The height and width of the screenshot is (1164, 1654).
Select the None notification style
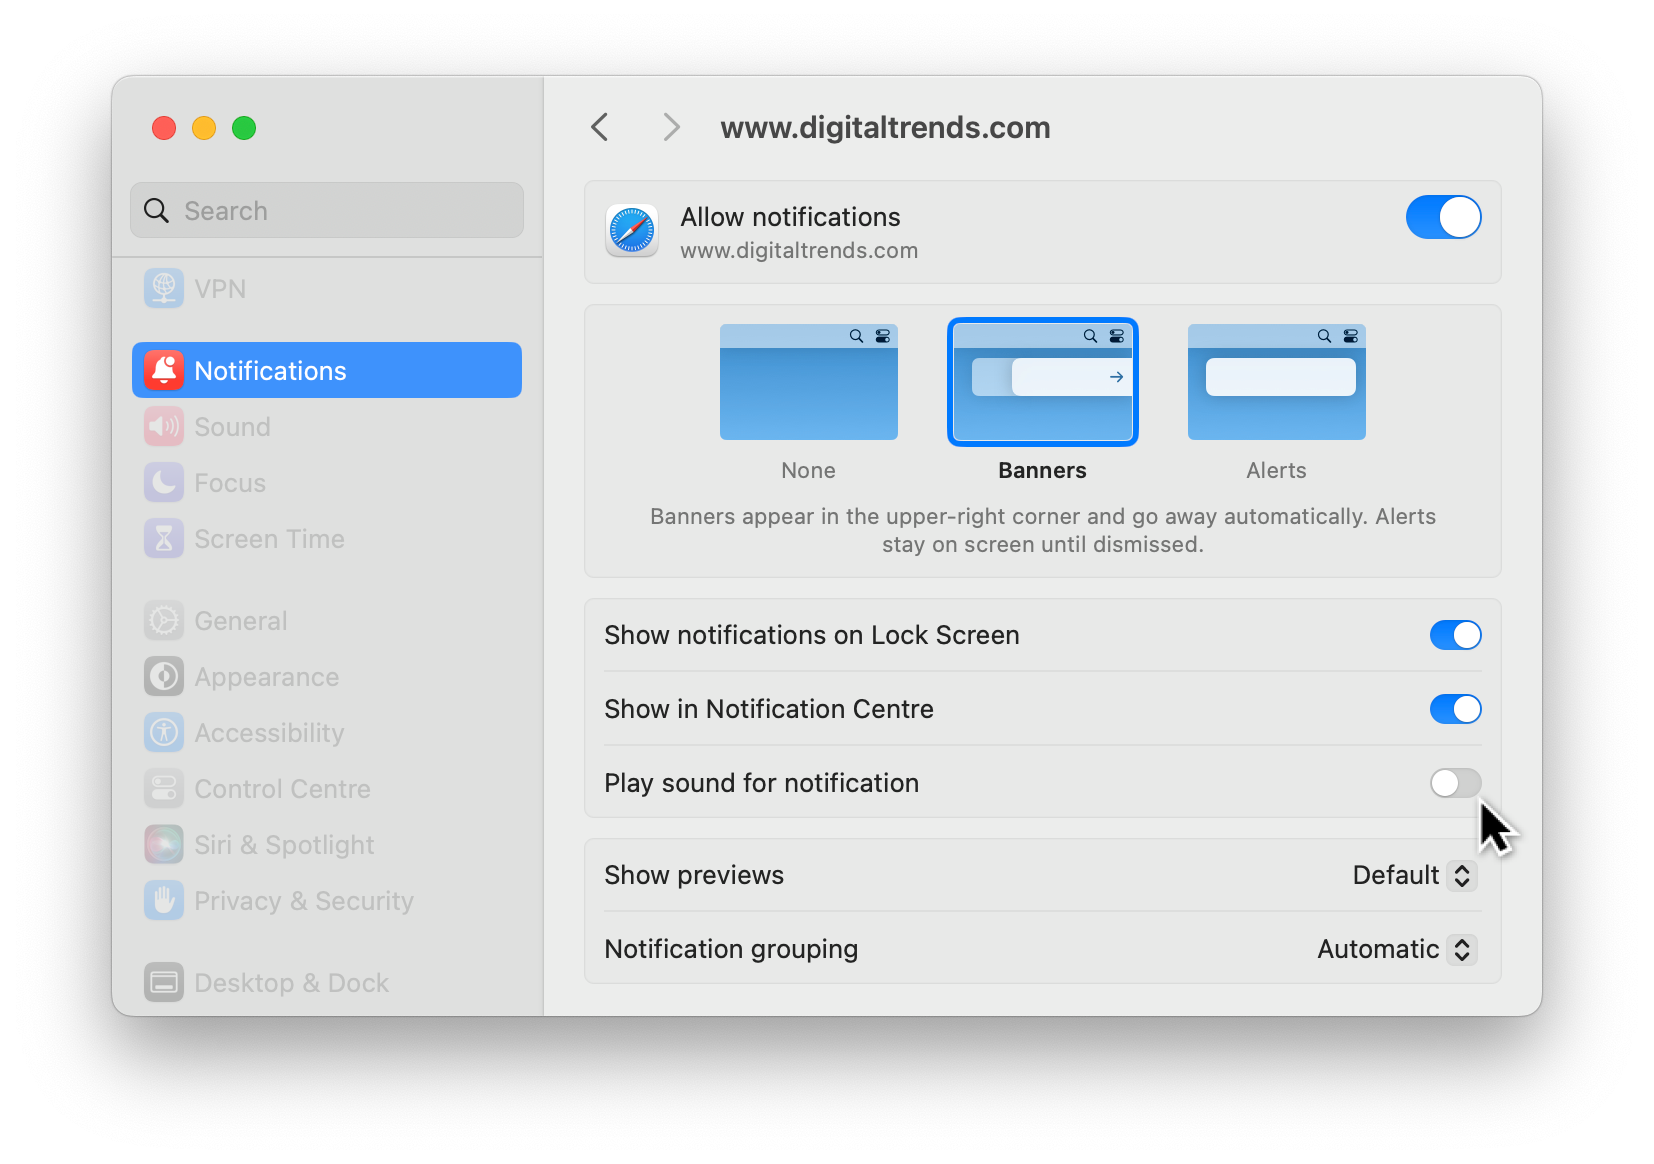click(x=808, y=383)
